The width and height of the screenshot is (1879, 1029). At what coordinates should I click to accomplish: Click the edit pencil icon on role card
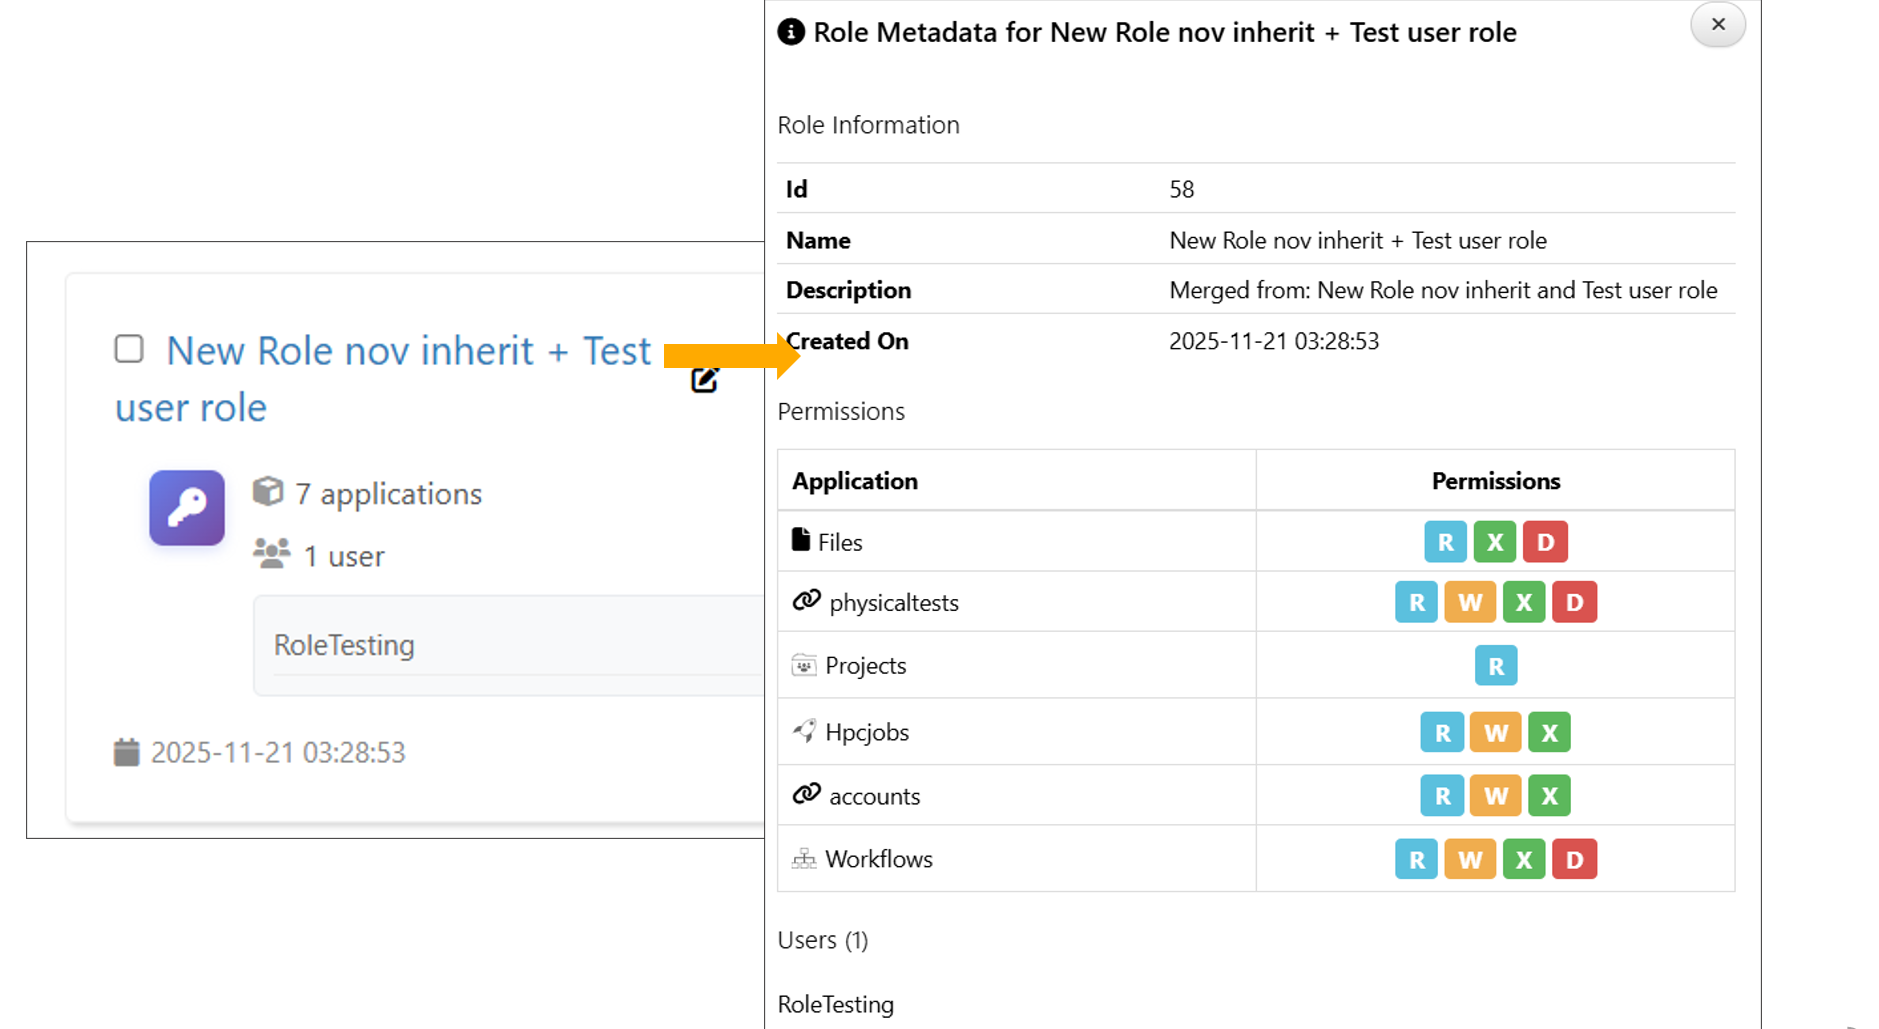pyautogui.click(x=705, y=380)
